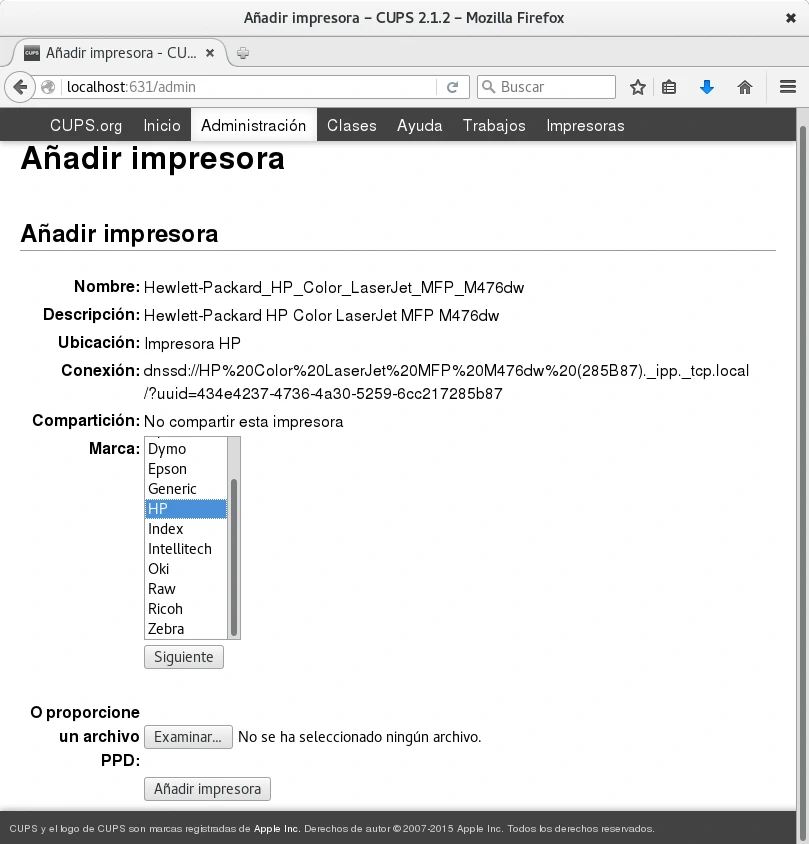Image resolution: width=809 pixels, height=844 pixels.
Task: Choose Generic from the Marca list
Action: click(172, 489)
